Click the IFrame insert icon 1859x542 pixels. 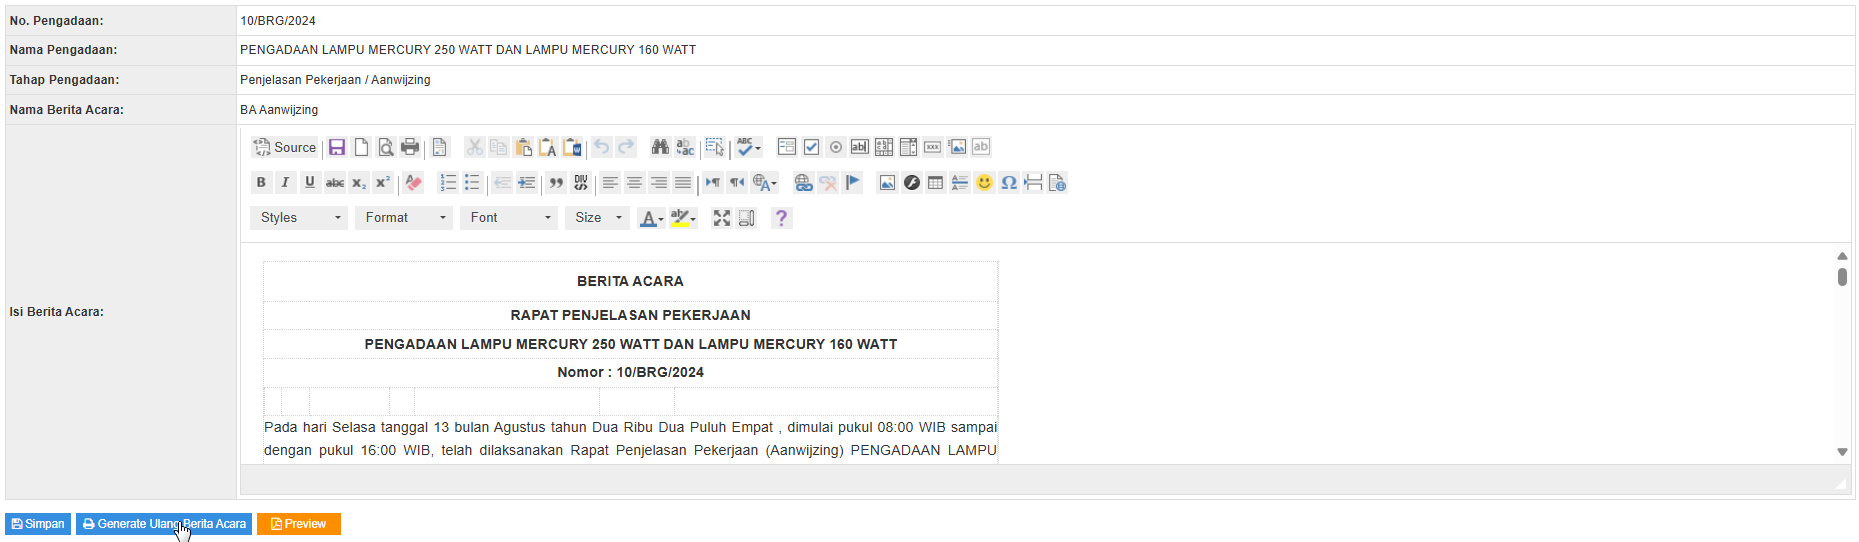(1058, 182)
